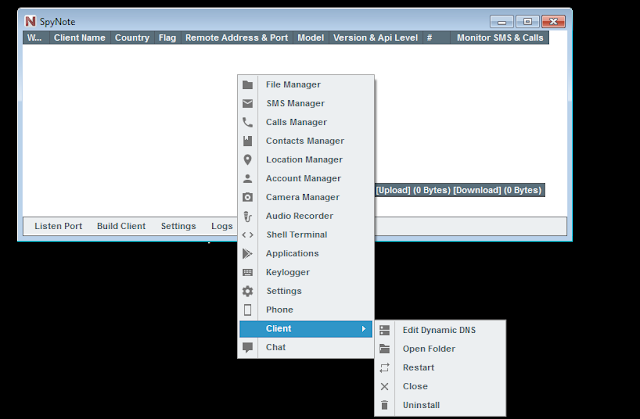
Task: Click the Contacts Manager book icon
Action: coord(247,141)
